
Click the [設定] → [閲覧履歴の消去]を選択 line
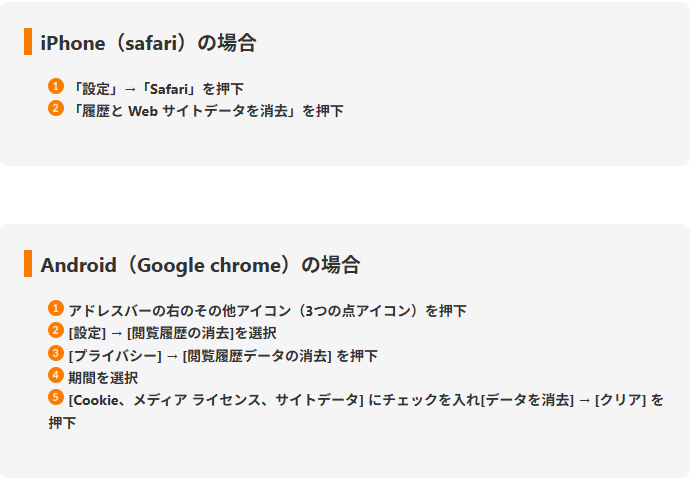point(172,333)
